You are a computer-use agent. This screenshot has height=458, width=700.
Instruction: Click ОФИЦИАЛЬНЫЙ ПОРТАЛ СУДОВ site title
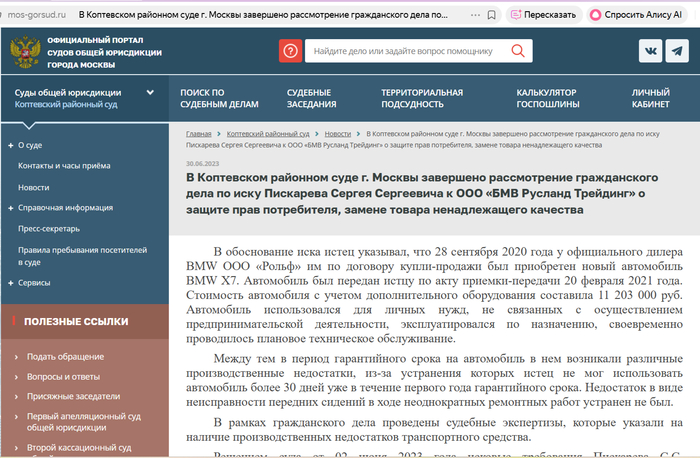tap(104, 52)
